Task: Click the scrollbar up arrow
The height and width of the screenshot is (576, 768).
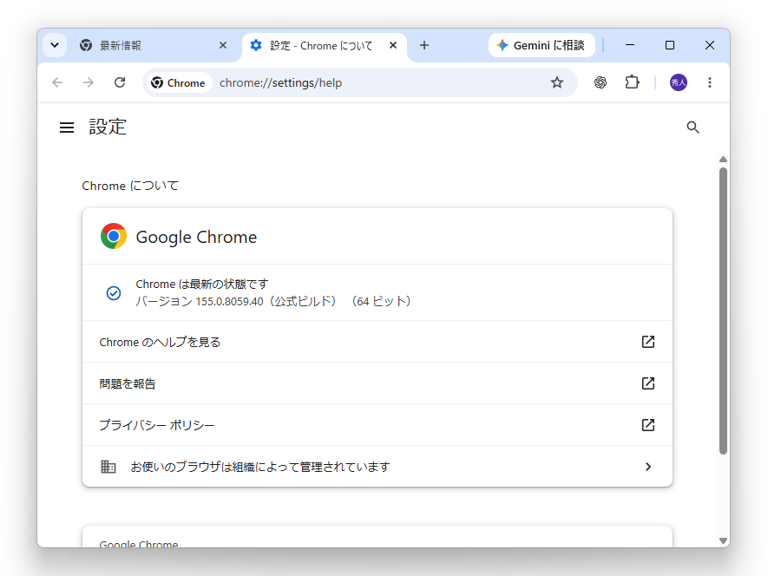Action: (723, 159)
